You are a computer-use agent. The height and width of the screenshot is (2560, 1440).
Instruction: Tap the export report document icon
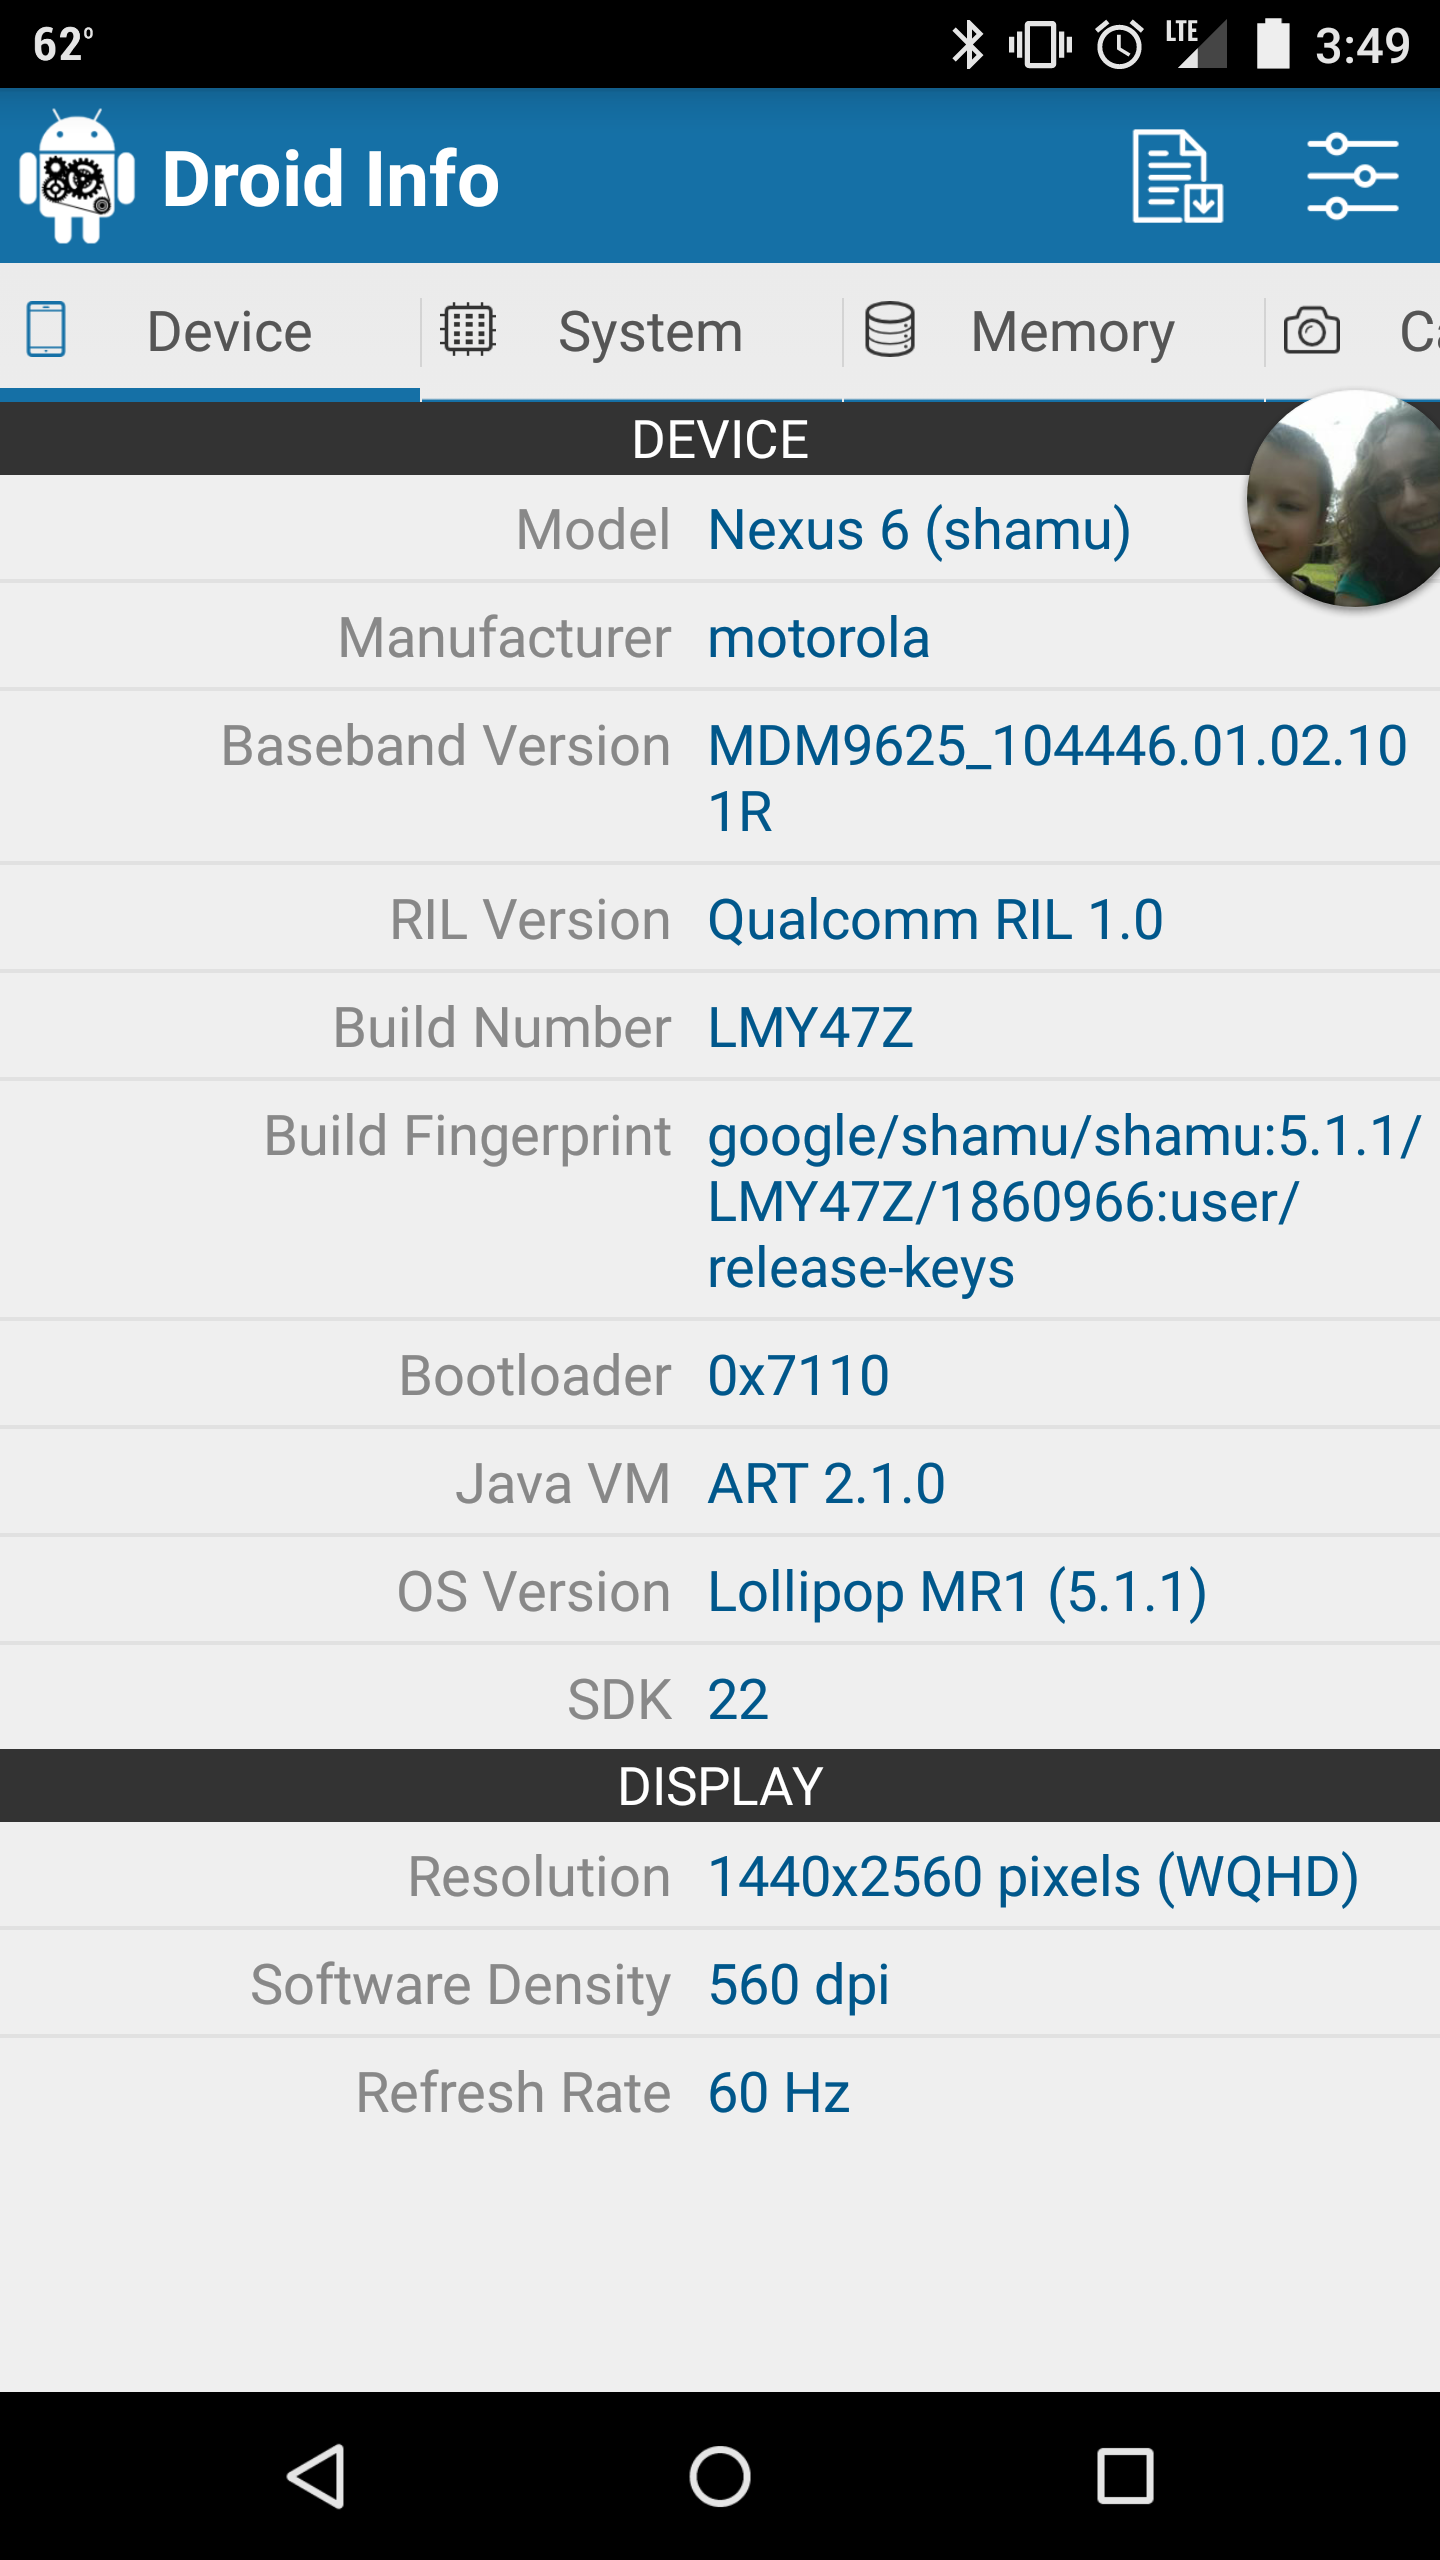click(1177, 176)
